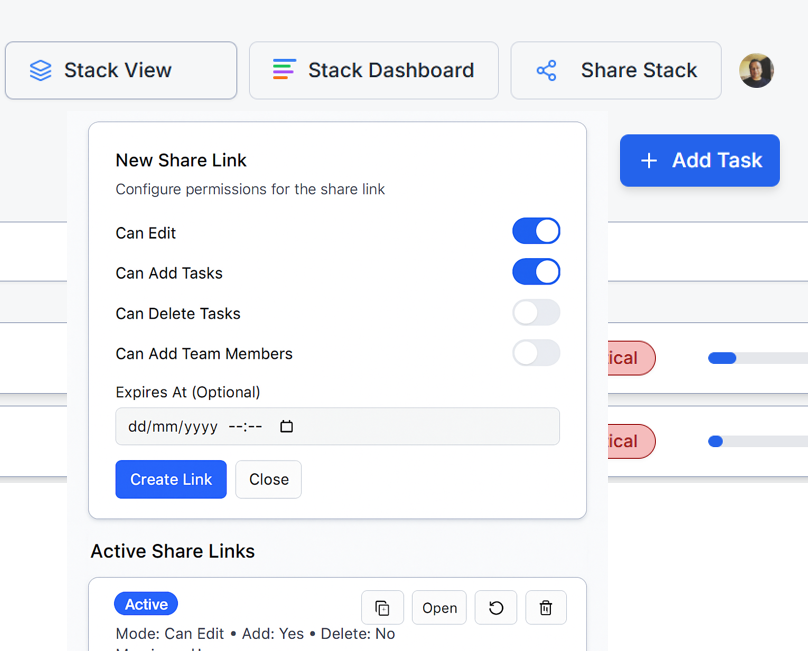Click the share-nodes icon beside Share Stack
This screenshot has width=808, height=654.
click(546, 70)
